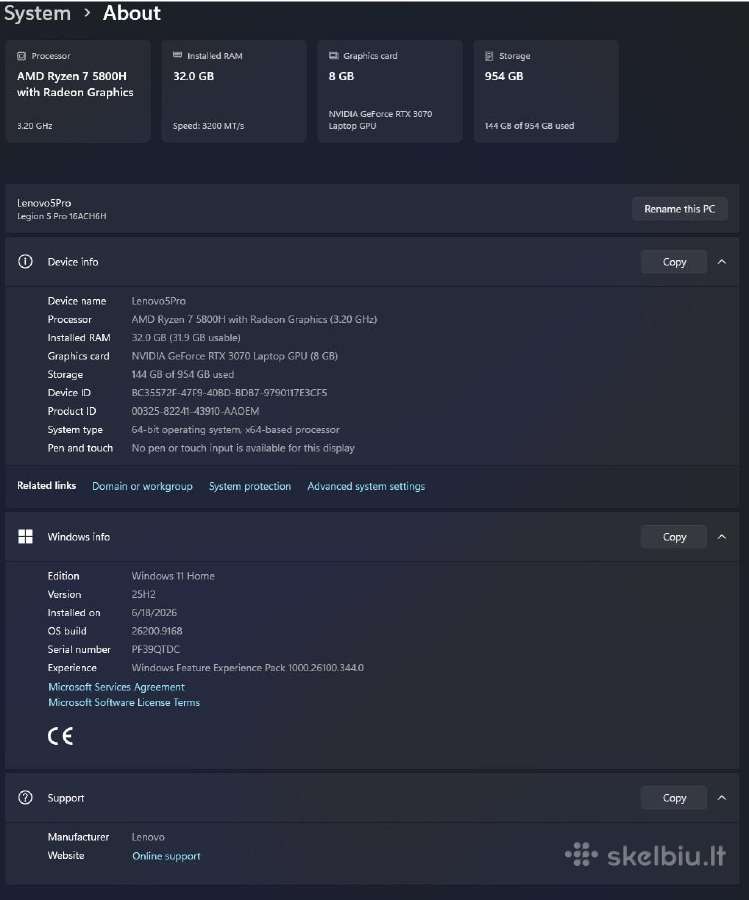The height and width of the screenshot is (900, 749).
Task: Open Lenovo Online support link
Action: pyautogui.click(x=166, y=856)
